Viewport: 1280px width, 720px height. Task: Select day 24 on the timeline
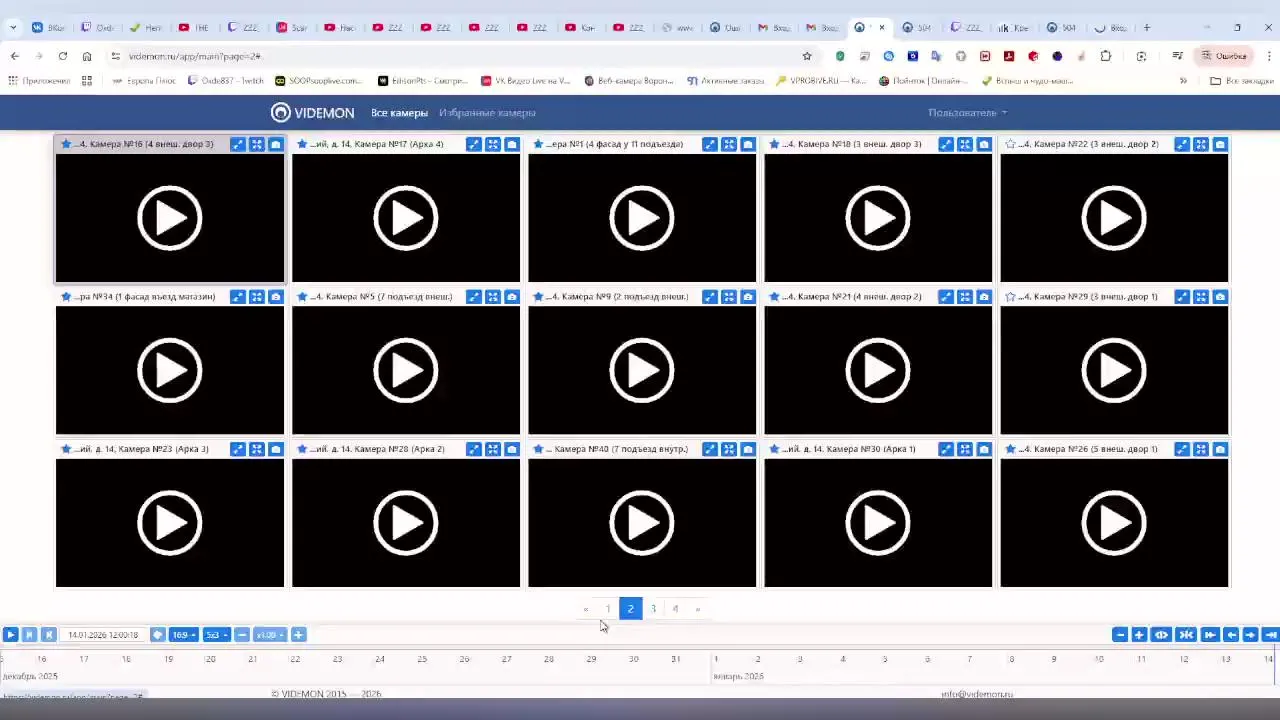[x=380, y=659]
